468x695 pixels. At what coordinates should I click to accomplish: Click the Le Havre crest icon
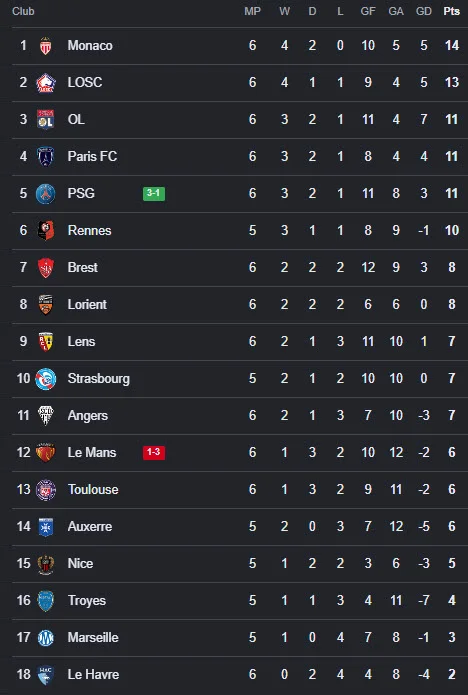(46, 675)
